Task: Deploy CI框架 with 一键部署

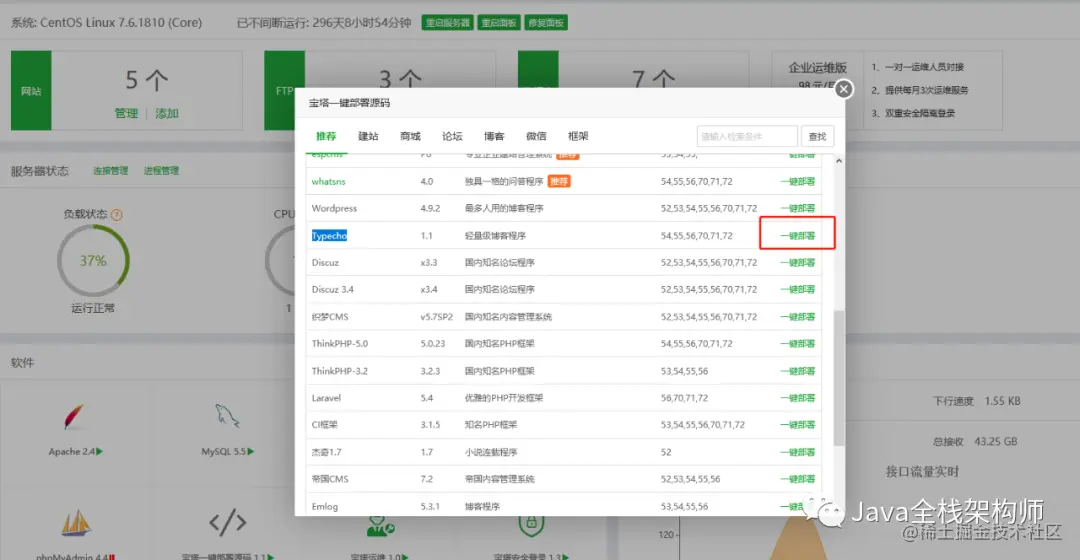Action: click(x=798, y=425)
